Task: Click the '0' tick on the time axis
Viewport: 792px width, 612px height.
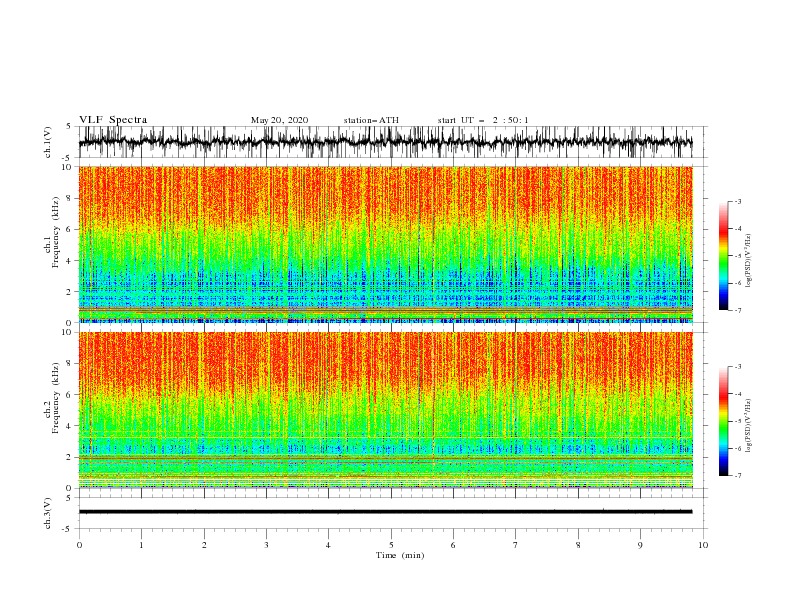Action: (79, 545)
